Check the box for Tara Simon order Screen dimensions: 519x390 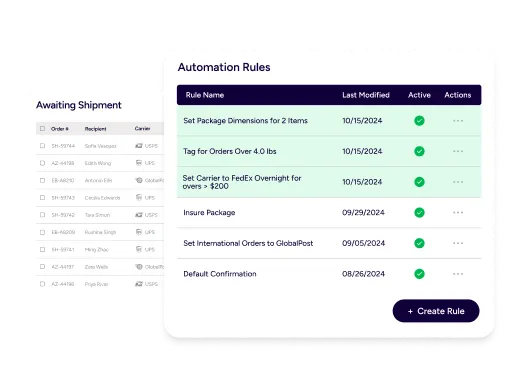tap(42, 215)
